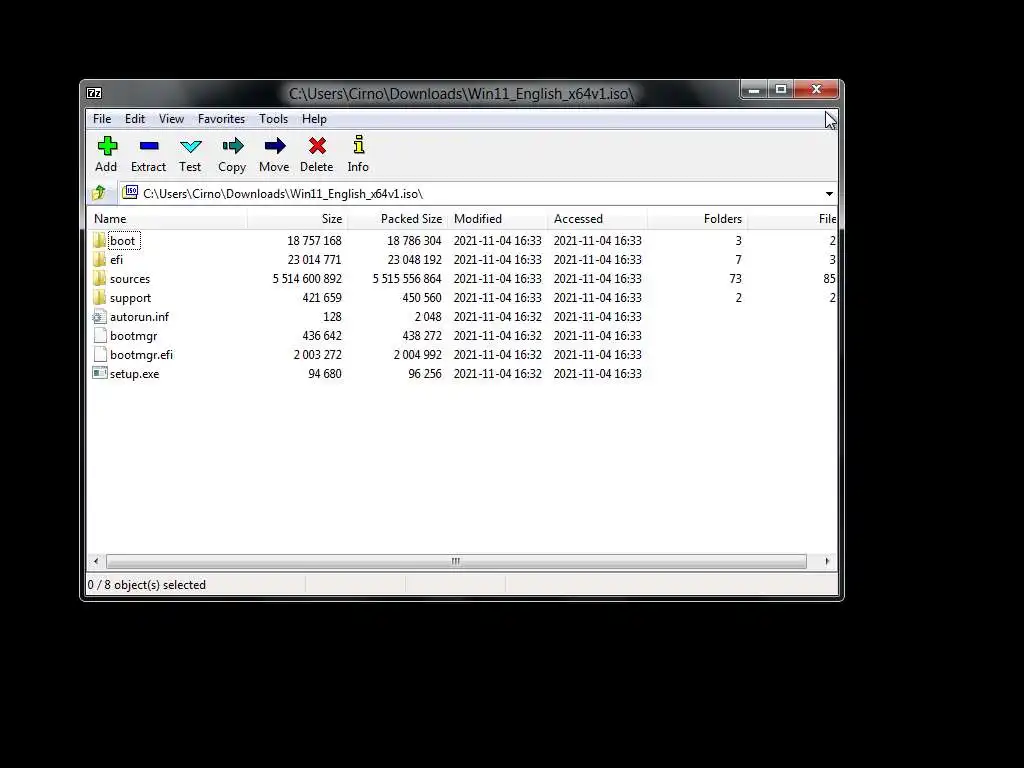Click the Test archive icon
Screen dimensions: 1024x768
click(191, 146)
